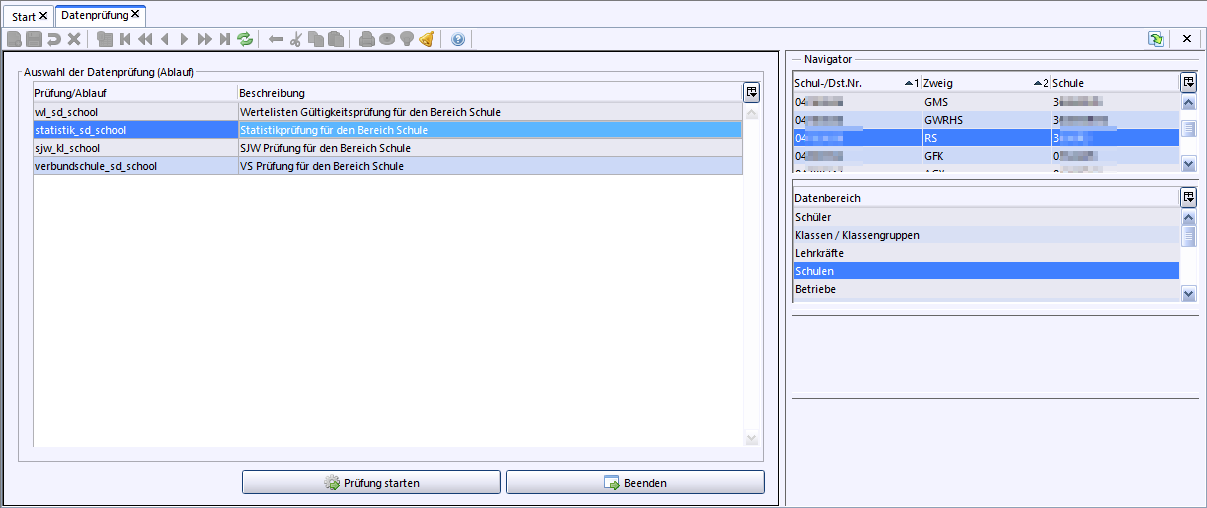This screenshot has width=1207, height=508.
Task: Jump to first record toolbar icon
Action: 125,39
